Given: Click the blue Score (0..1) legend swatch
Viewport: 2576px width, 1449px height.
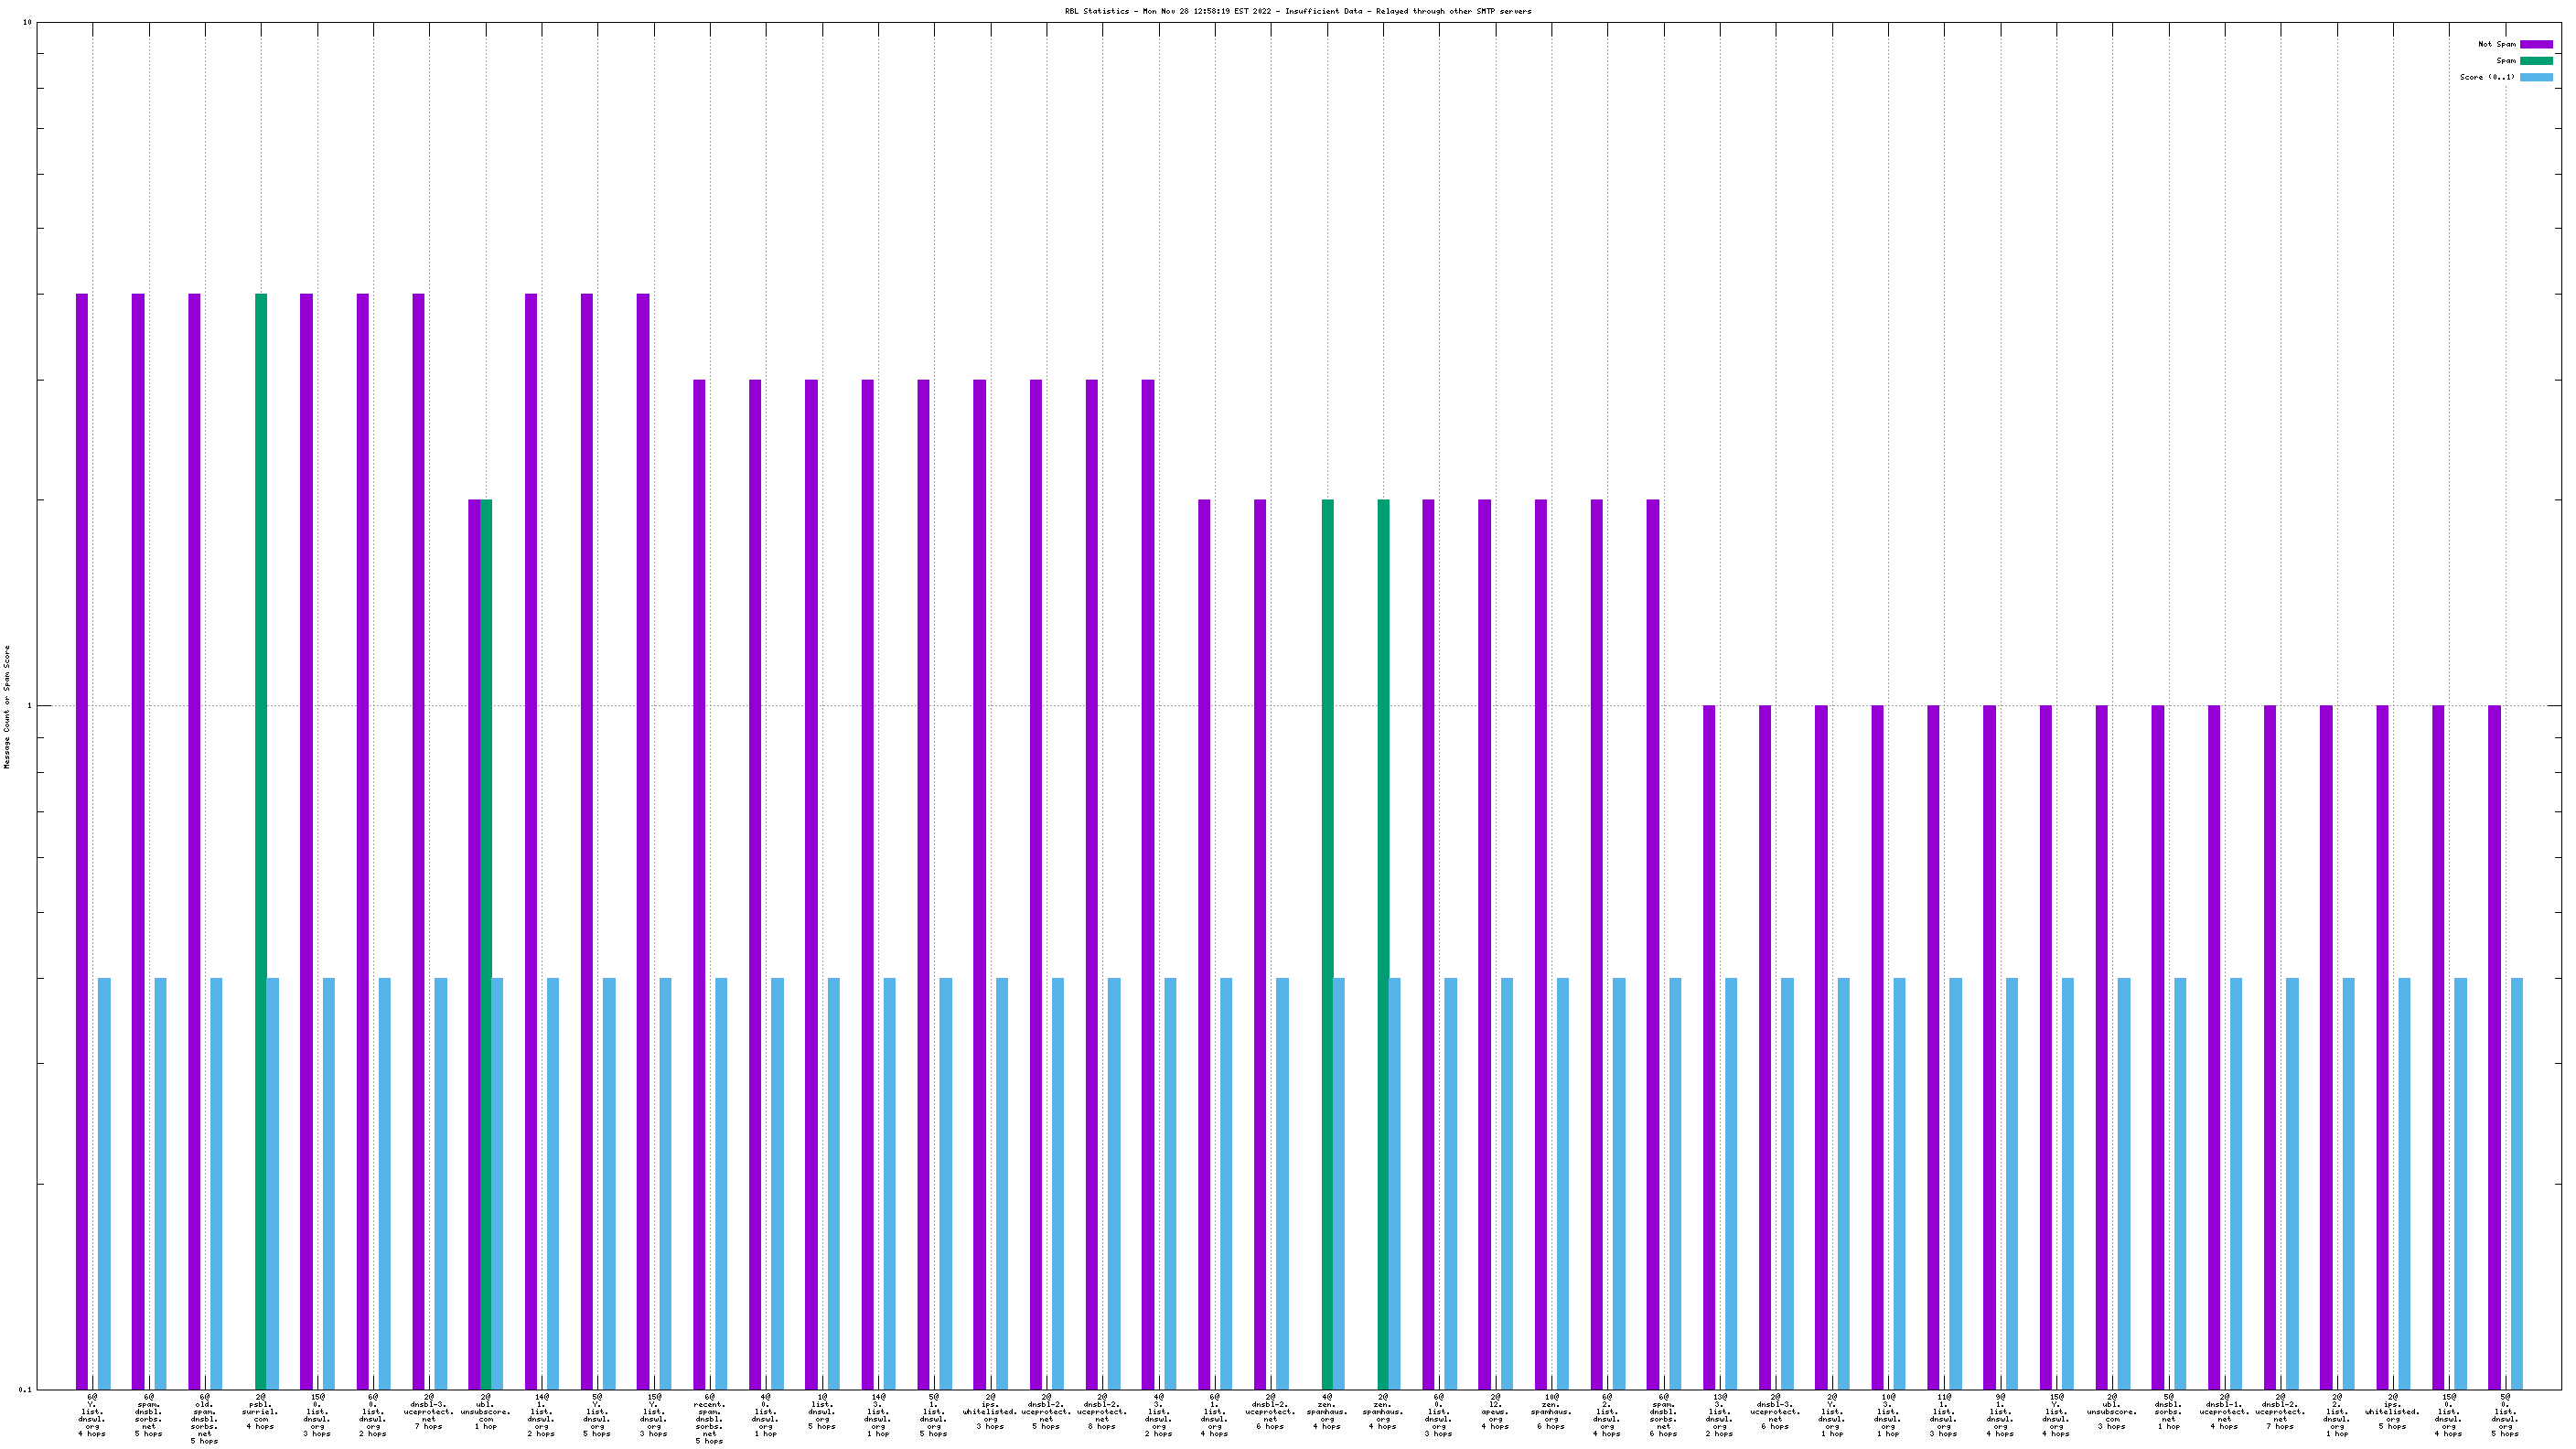Looking at the screenshot, I should (2536, 77).
